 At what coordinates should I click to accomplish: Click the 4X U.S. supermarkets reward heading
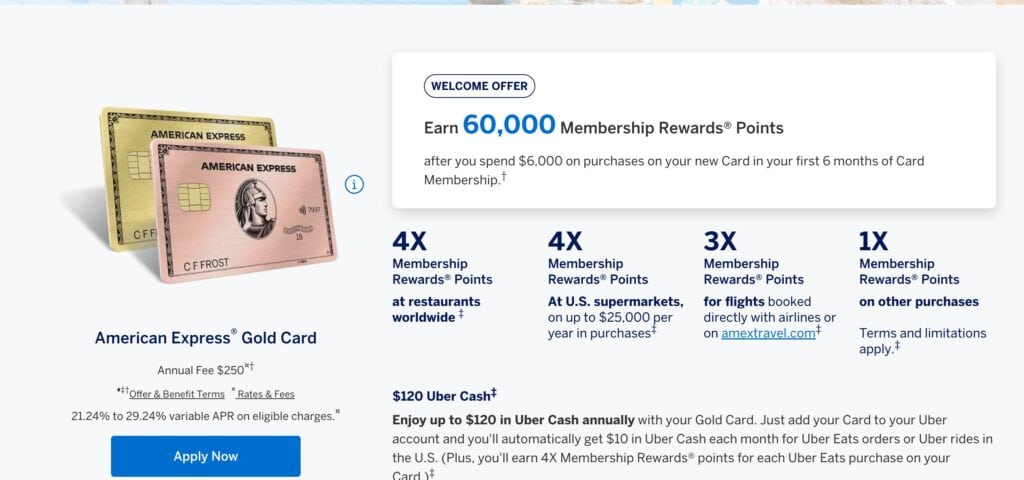[x=565, y=241]
